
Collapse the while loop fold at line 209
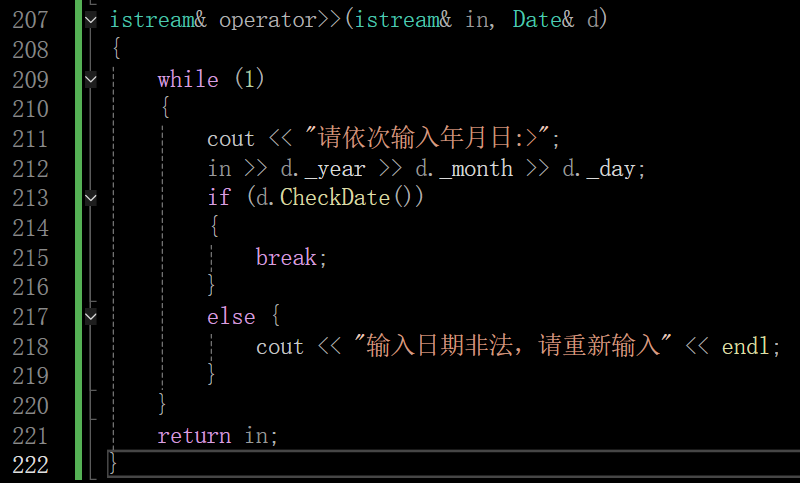click(x=91, y=80)
